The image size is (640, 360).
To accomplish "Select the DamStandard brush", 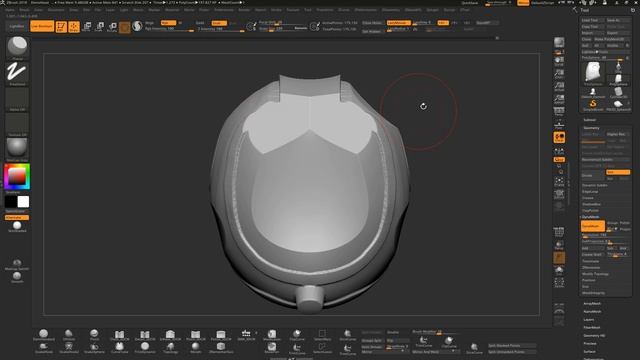I will point(44,335).
